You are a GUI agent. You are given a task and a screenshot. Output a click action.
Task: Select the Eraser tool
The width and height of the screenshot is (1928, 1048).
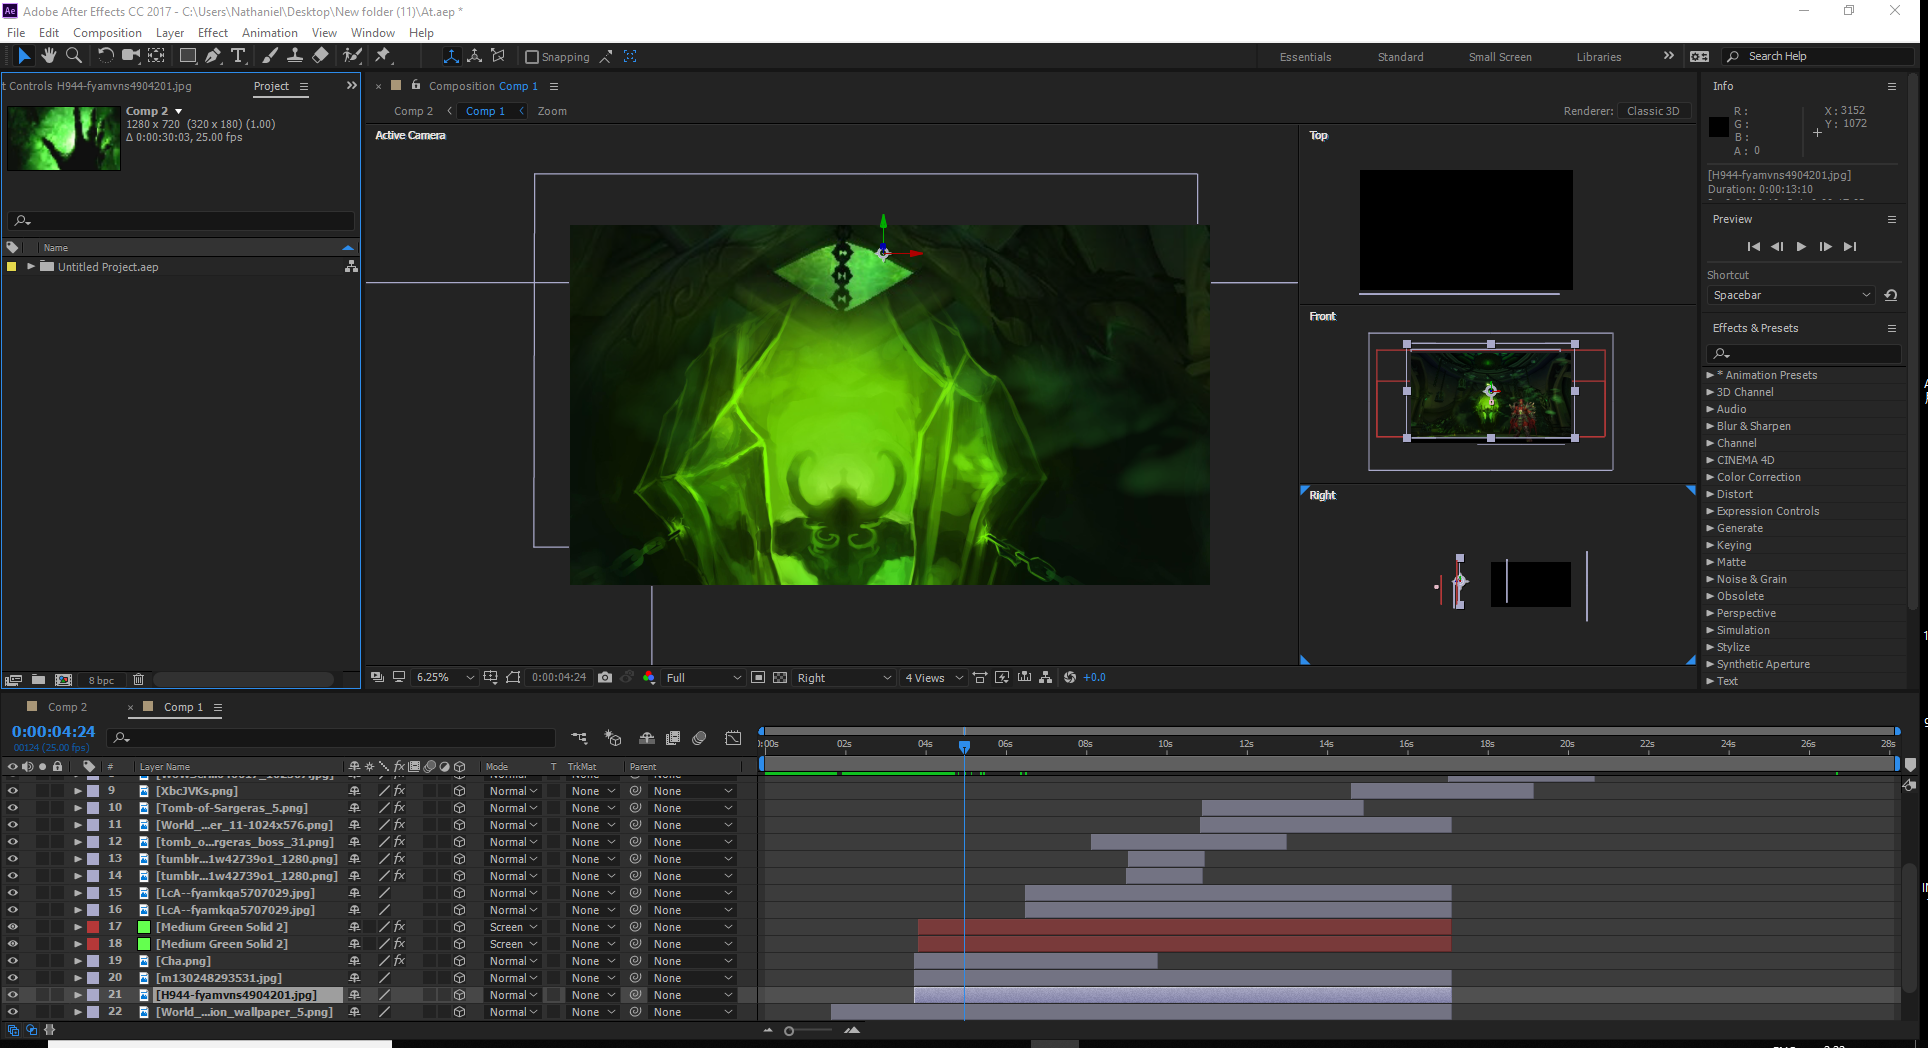coord(320,56)
